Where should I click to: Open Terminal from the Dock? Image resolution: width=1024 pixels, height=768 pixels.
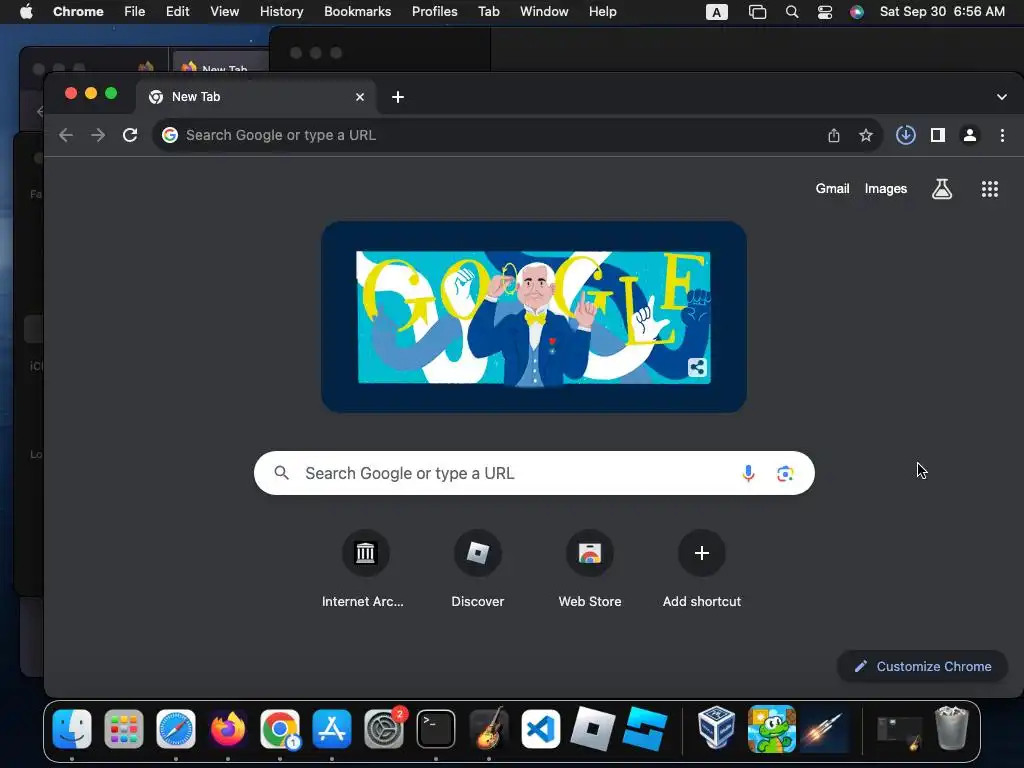click(x=436, y=728)
